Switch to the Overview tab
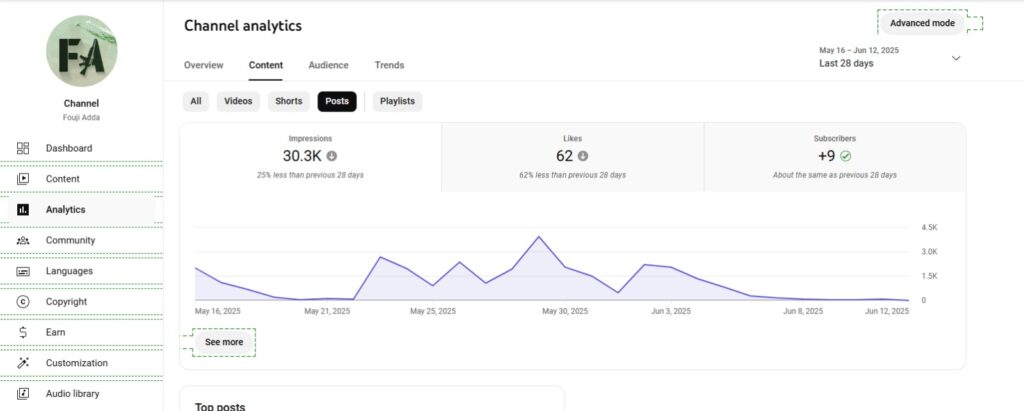Screen dimensions: 1024x411 coord(204,65)
